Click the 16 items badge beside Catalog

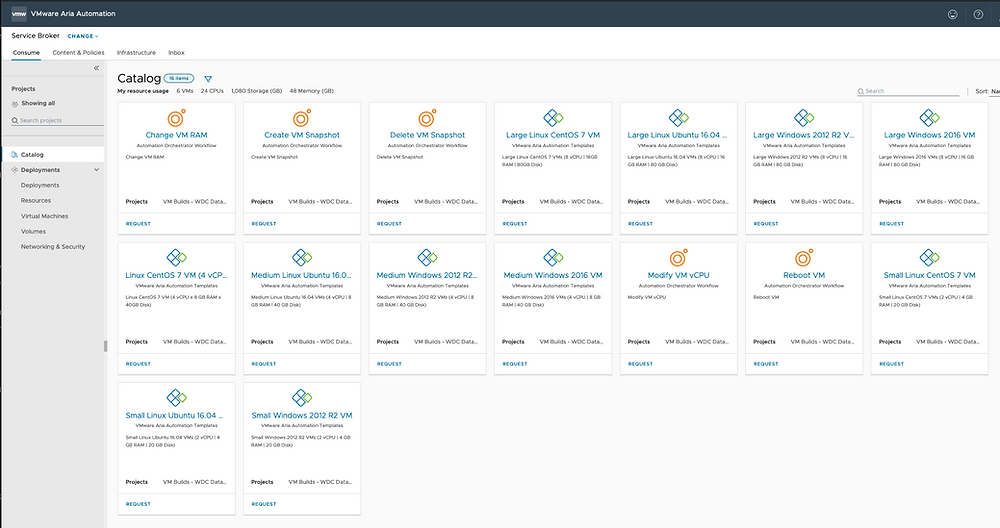pos(179,78)
